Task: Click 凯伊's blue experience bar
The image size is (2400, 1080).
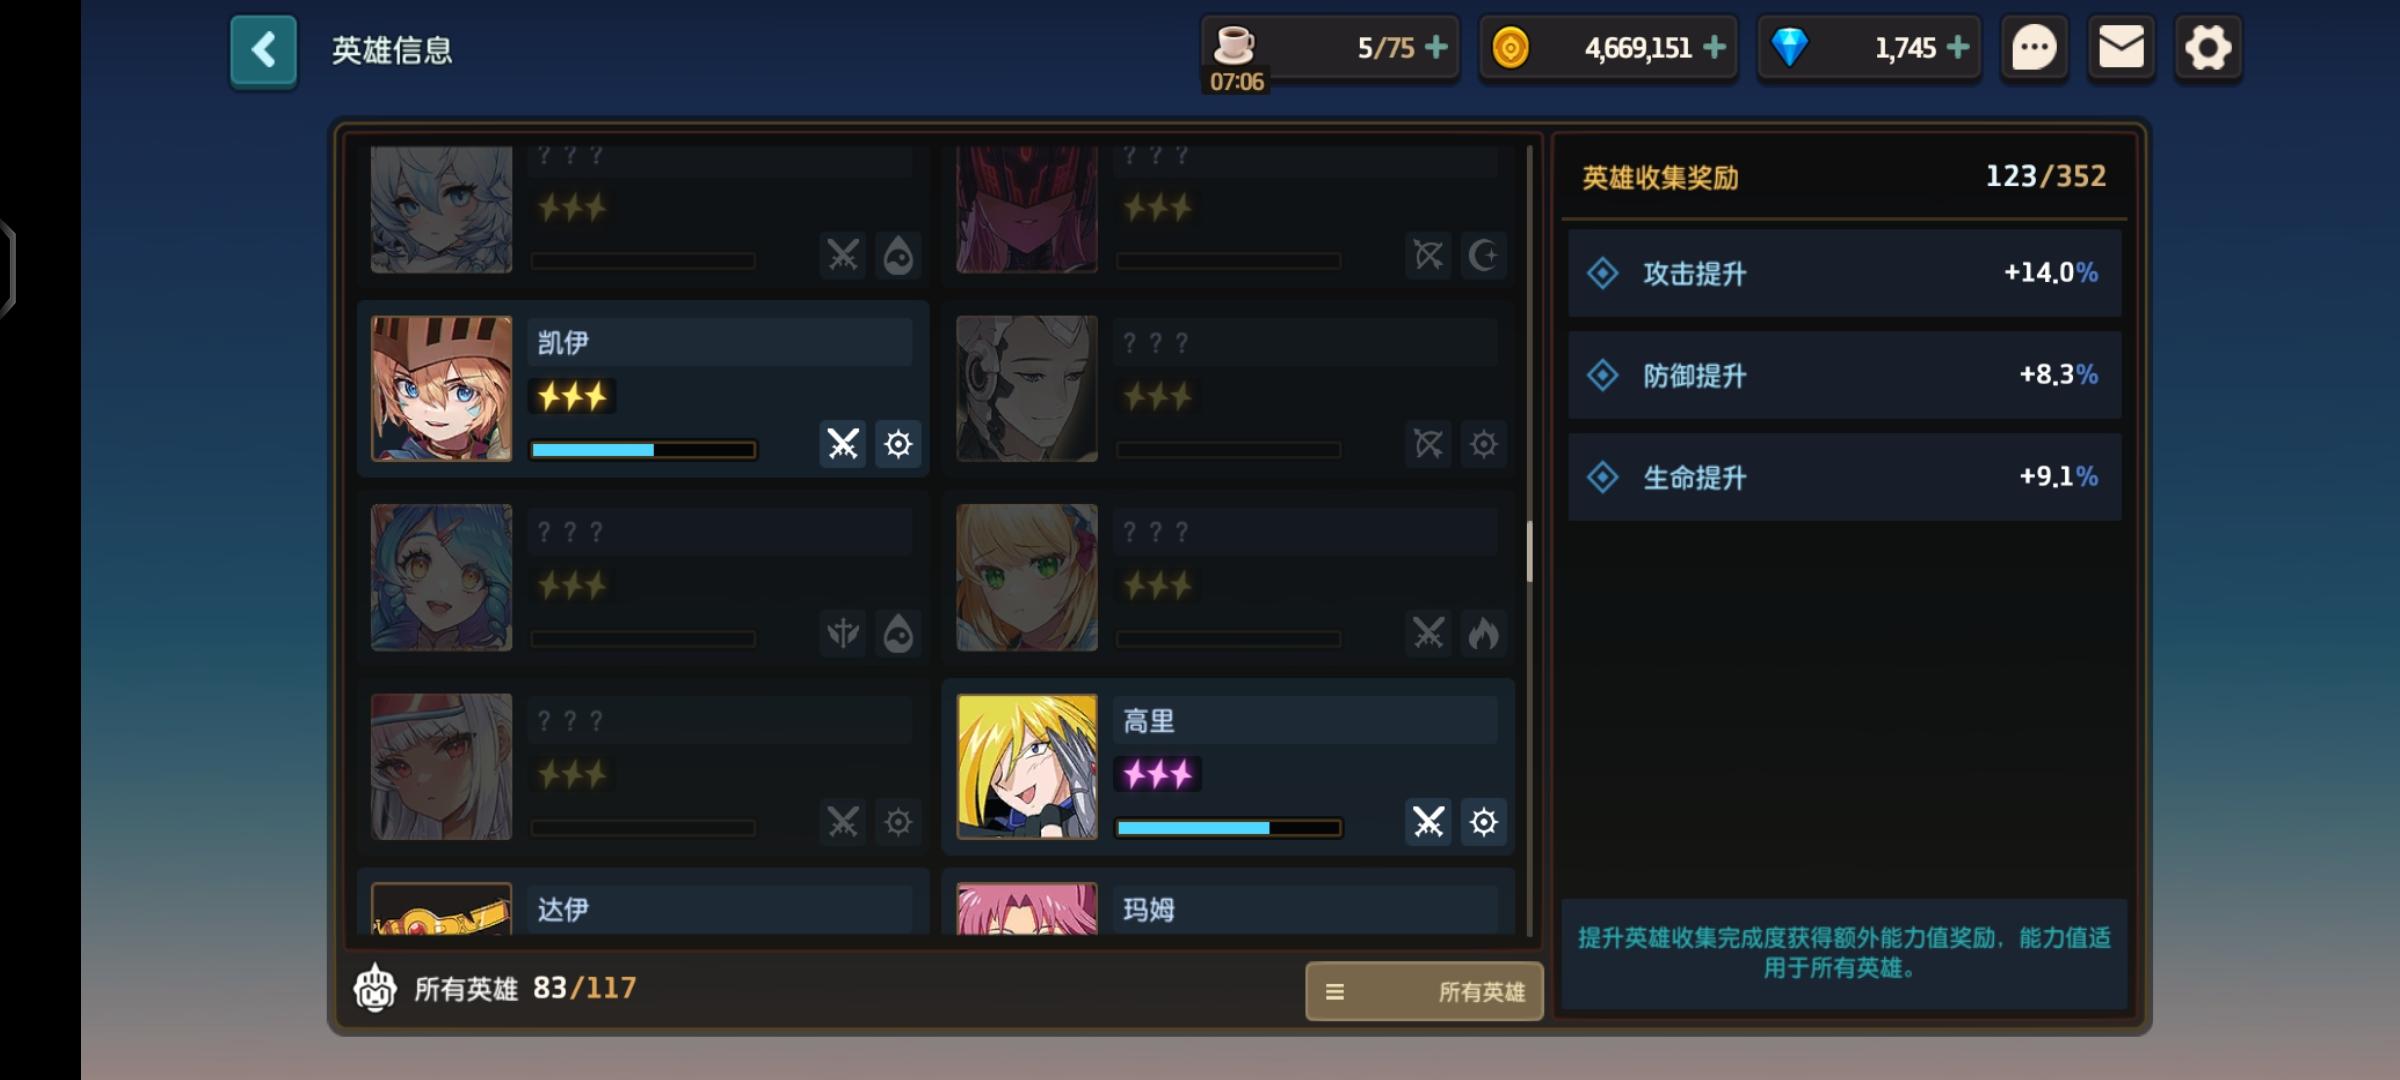Action: click(x=643, y=450)
